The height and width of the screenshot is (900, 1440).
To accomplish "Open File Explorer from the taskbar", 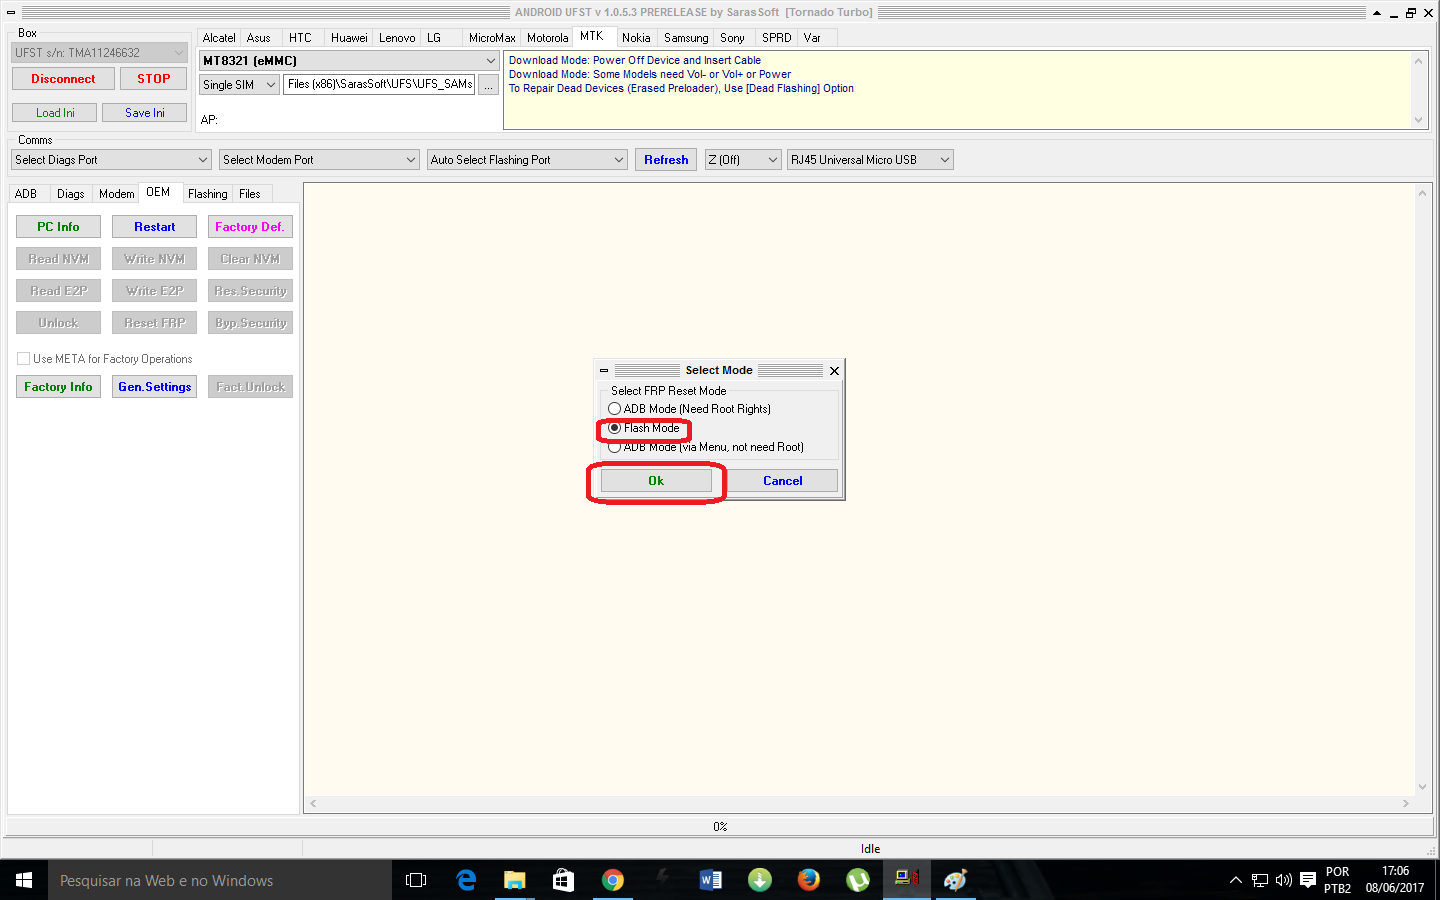I will [514, 880].
